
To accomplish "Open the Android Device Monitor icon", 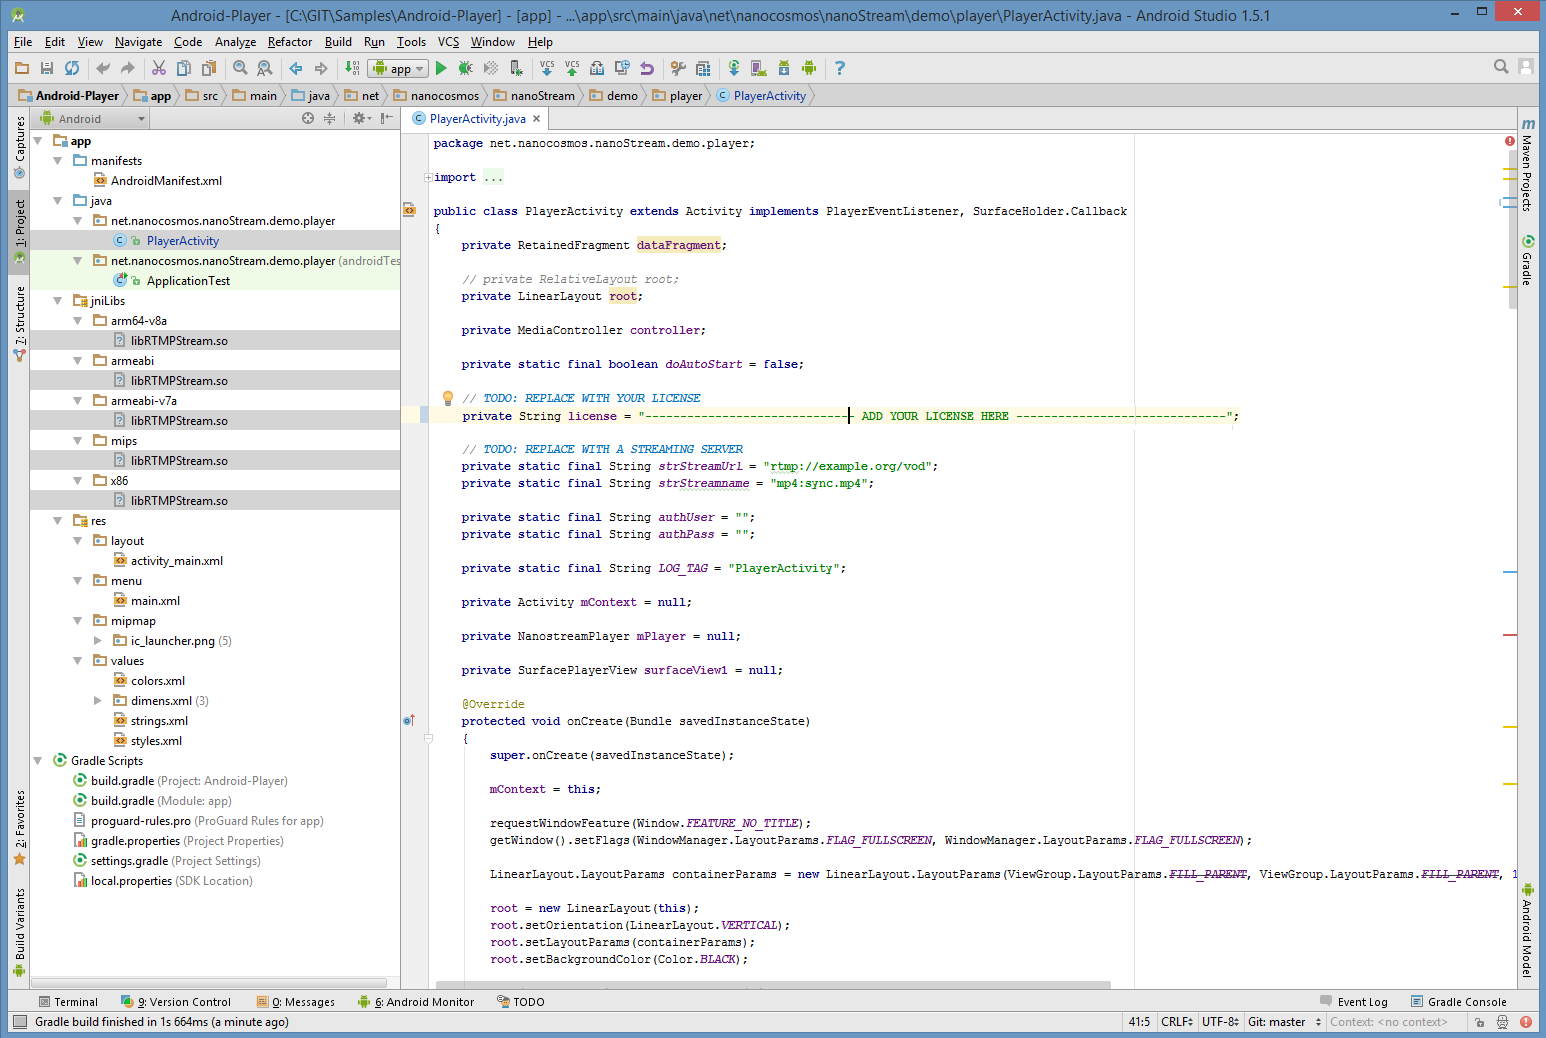I will click(x=809, y=68).
